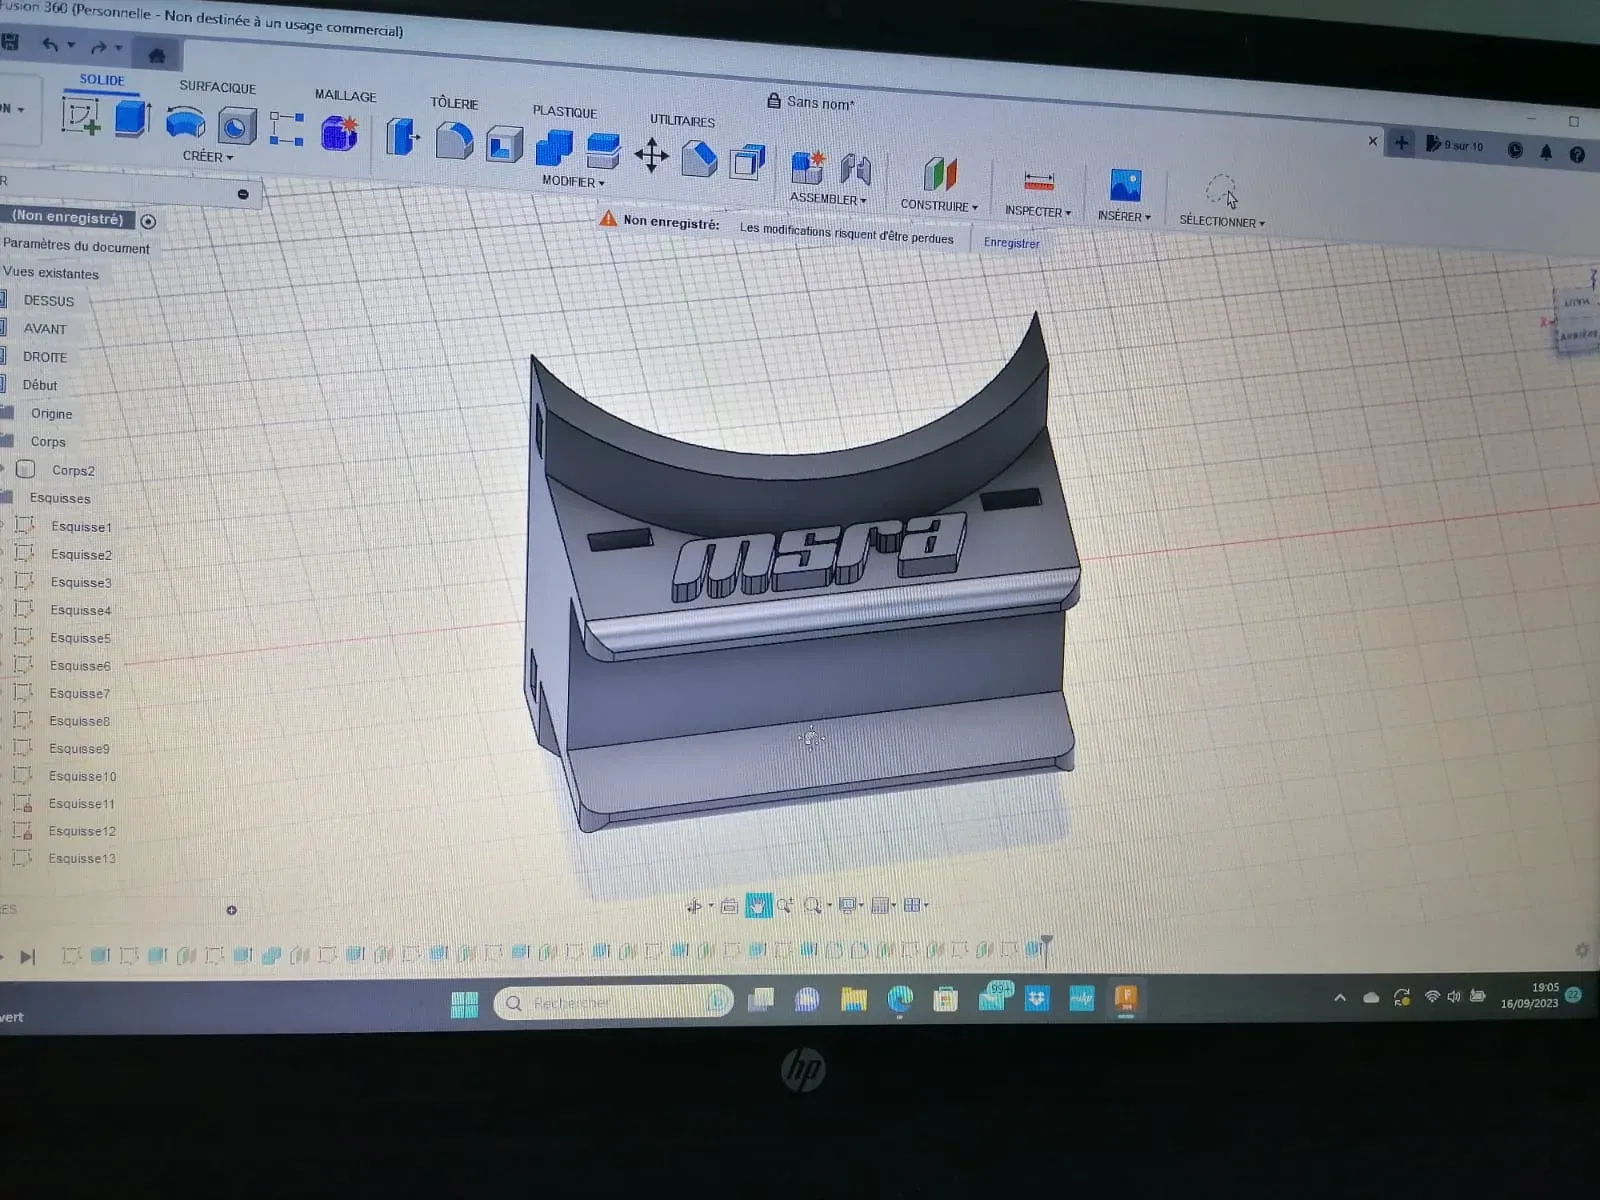Select the Press Pull tool icon
The width and height of the screenshot is (1600, 1200).
pos(402,137)
